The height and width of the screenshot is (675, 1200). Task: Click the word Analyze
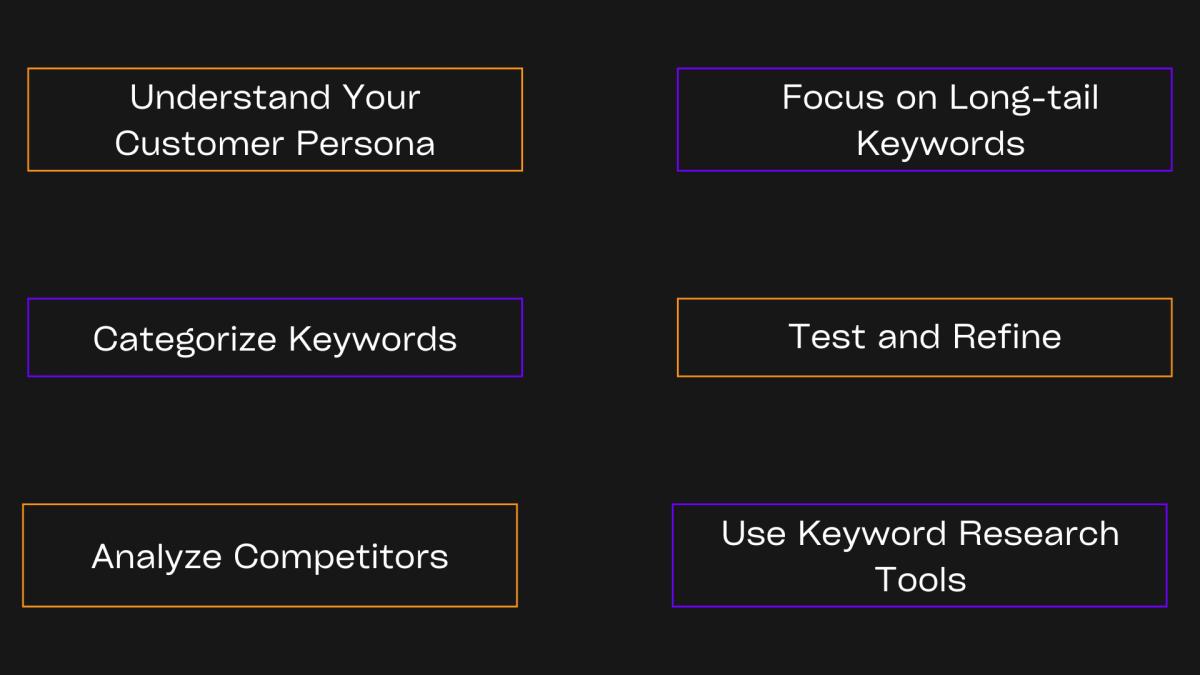click(158, 556)
